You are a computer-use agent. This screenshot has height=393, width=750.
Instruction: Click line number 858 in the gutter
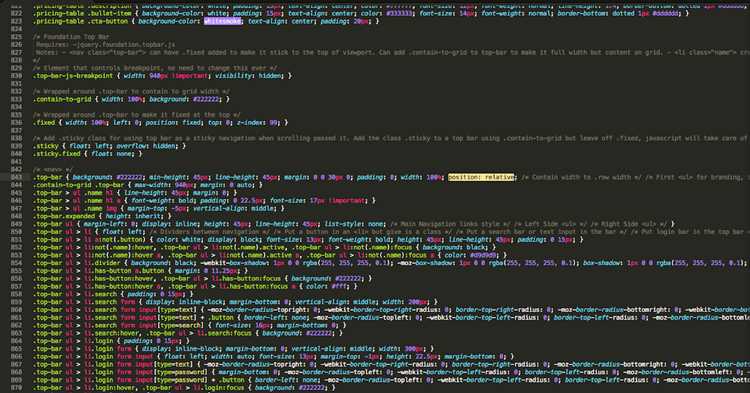pos(16,294)
